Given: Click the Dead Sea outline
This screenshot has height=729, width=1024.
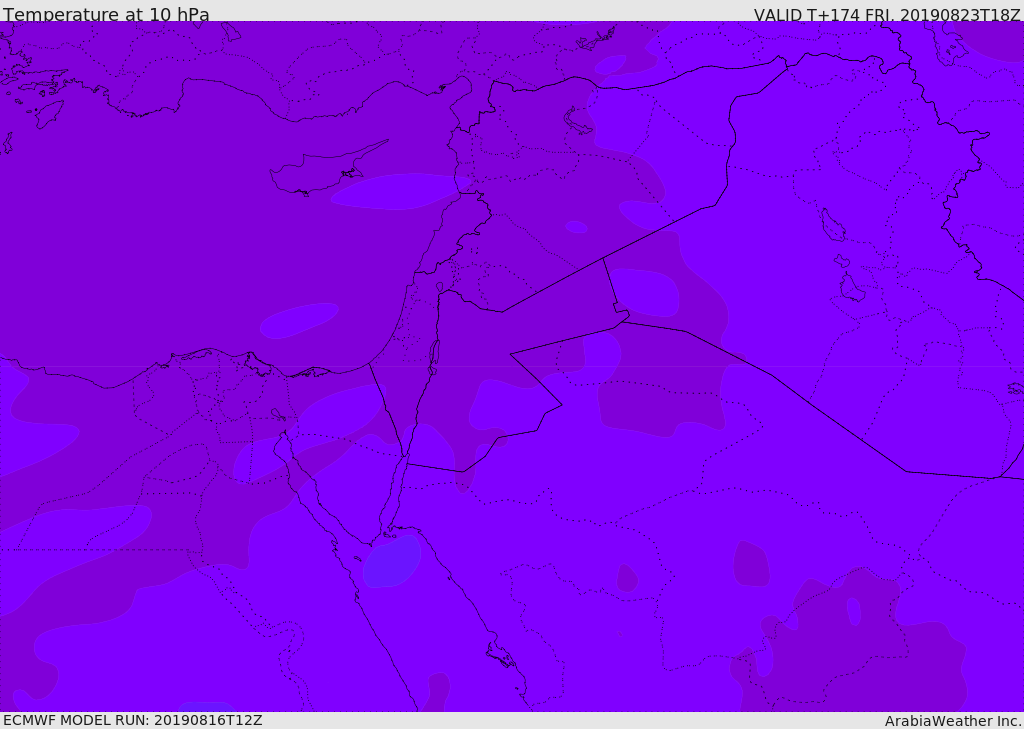Looking at the screenshot, I should pyautogui.click(x=434, y=353).
